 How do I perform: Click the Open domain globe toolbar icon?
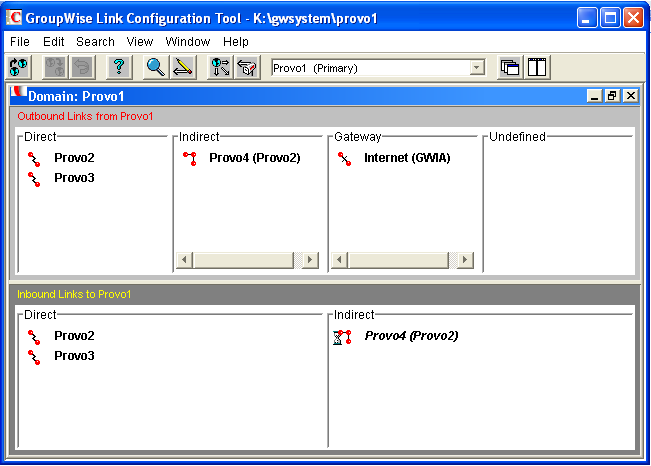point(19,67)
